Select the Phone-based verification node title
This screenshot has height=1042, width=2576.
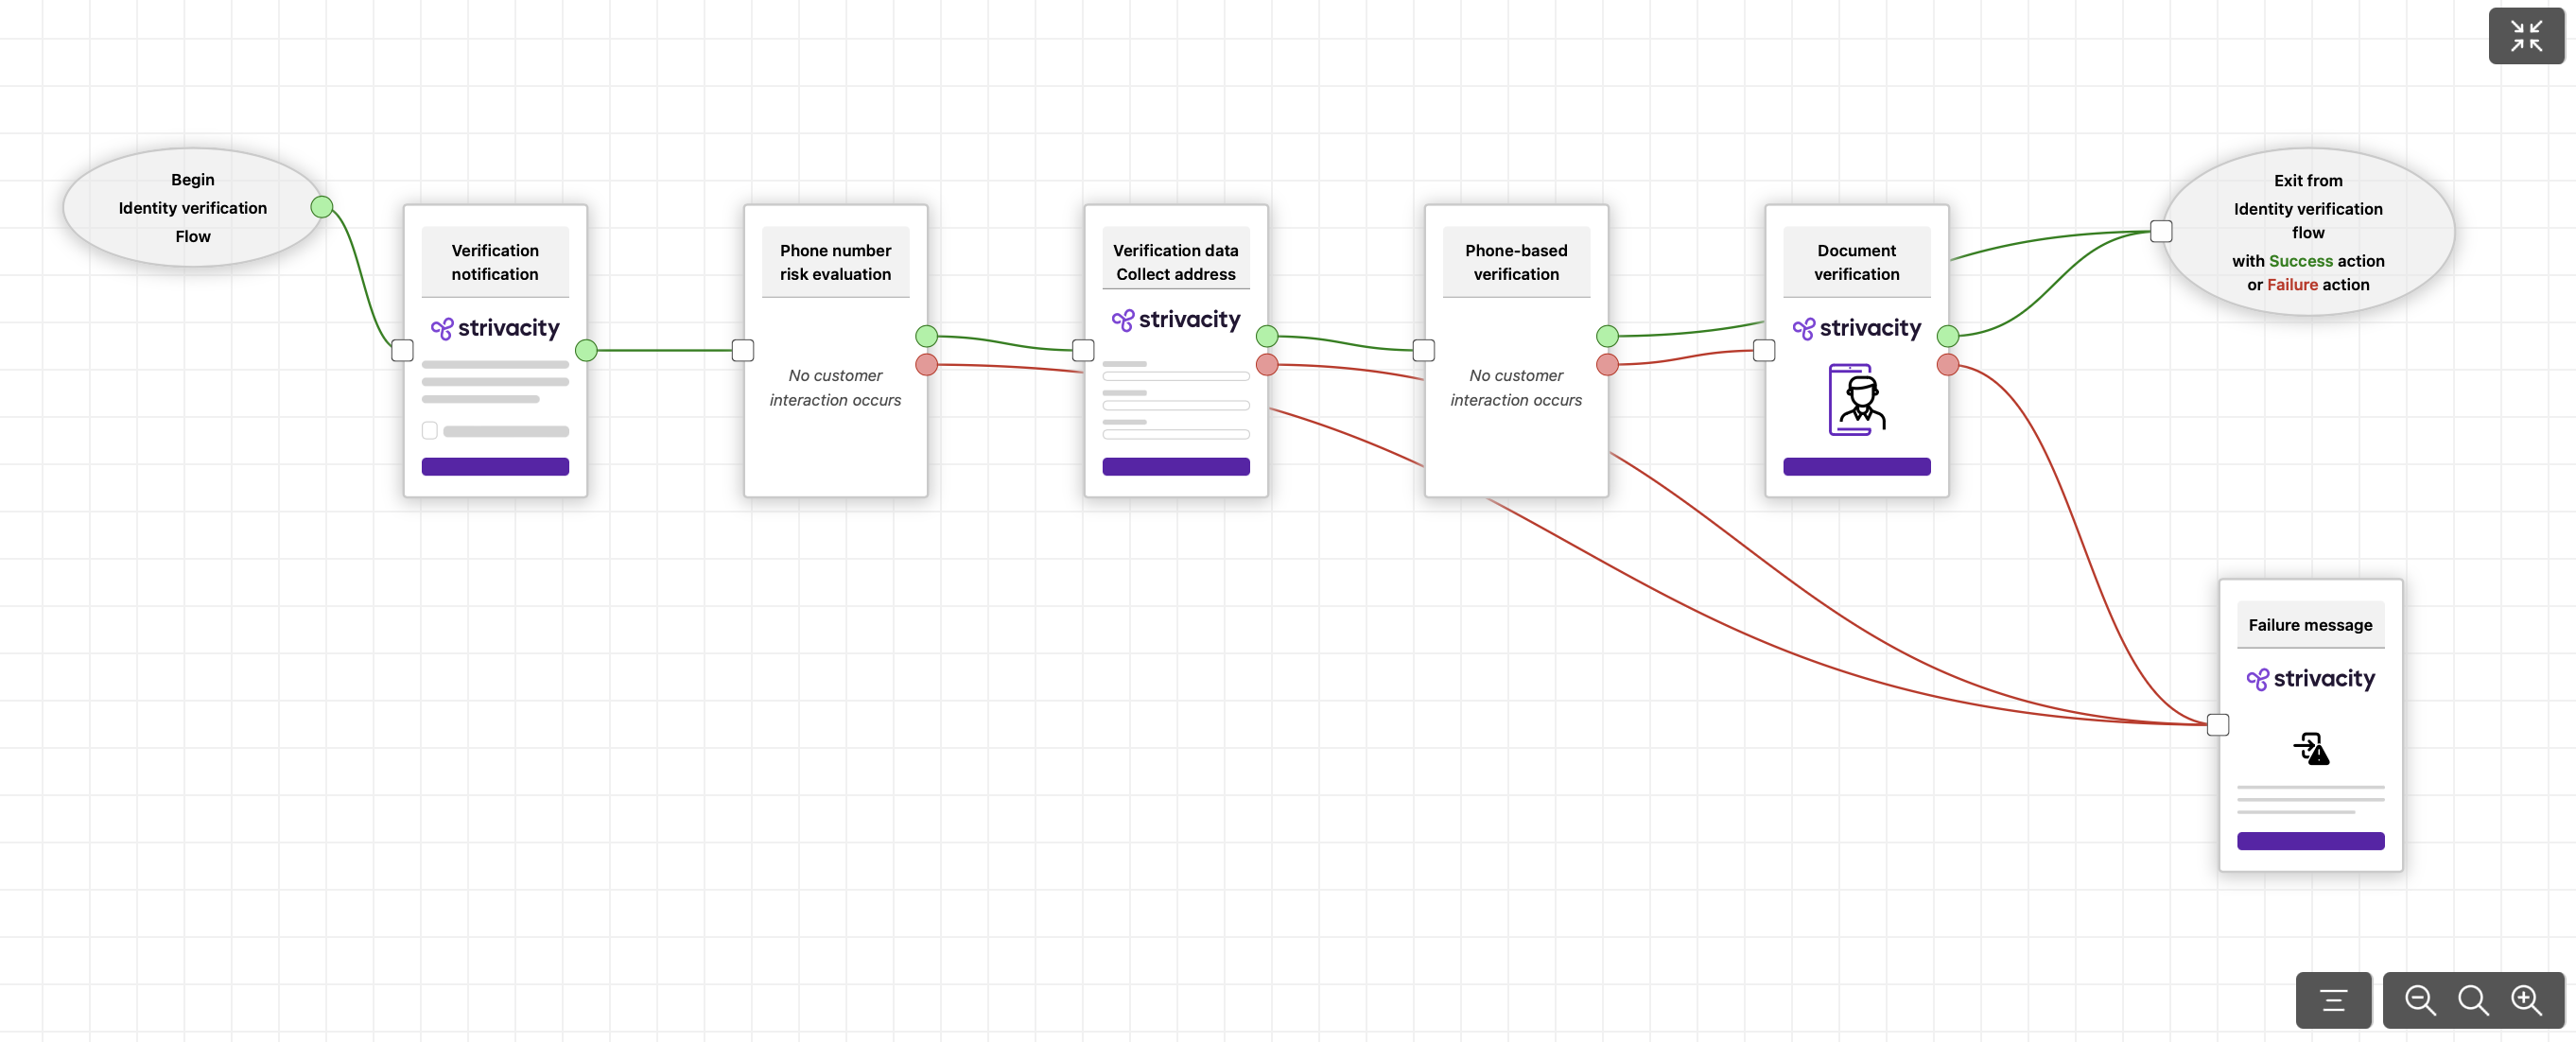pos(1516,262)
